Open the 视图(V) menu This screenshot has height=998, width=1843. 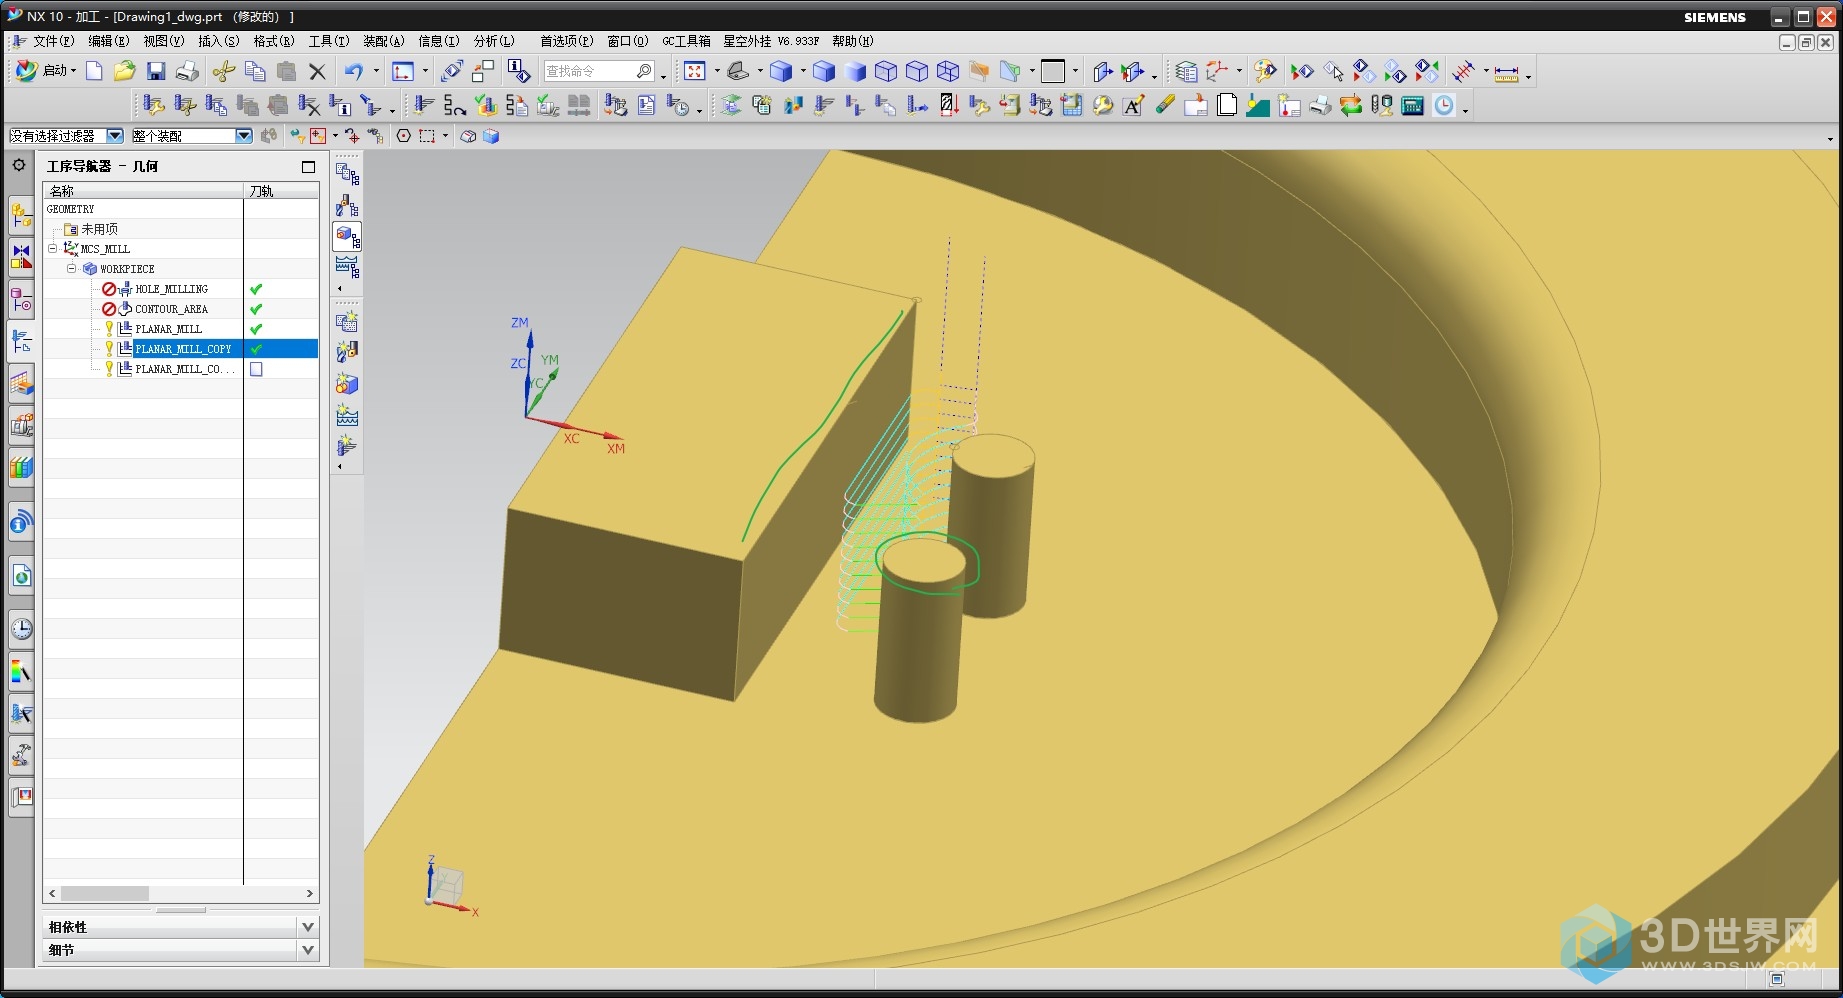(x=163, y=41)
